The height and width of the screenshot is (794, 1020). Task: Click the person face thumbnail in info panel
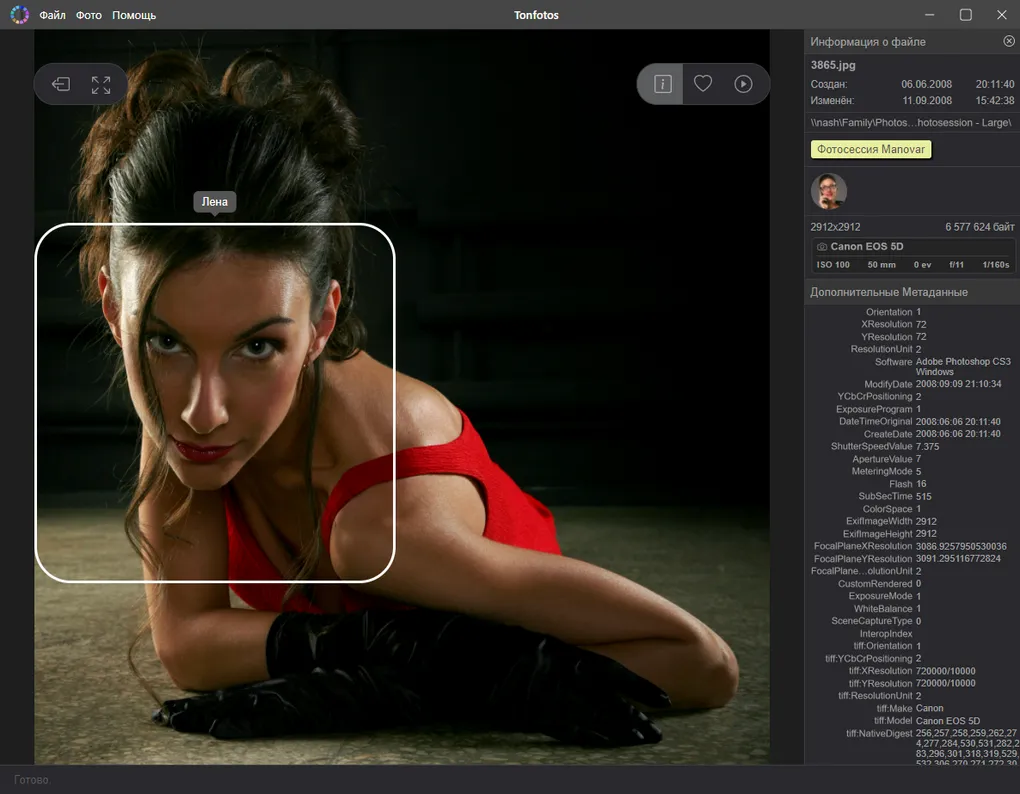pyautogui.click(x=829, y=191)
